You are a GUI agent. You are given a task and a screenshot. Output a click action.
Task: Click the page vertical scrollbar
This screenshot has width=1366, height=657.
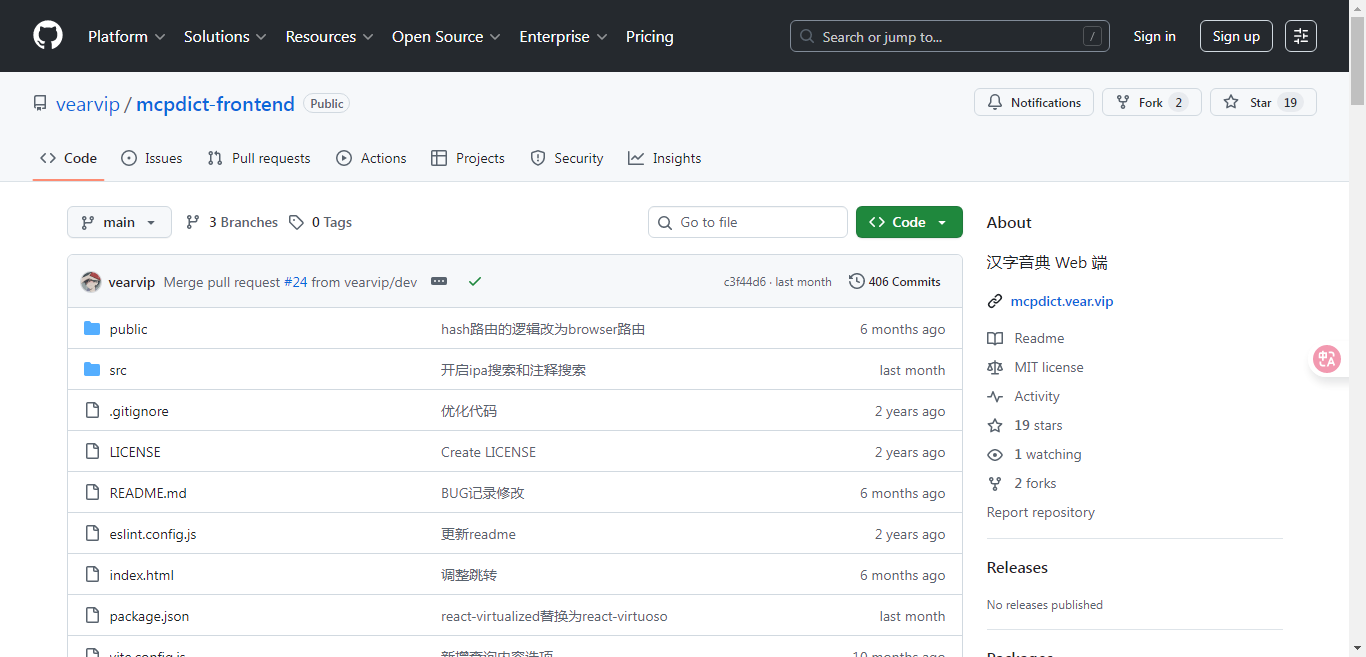[1357, 60]
